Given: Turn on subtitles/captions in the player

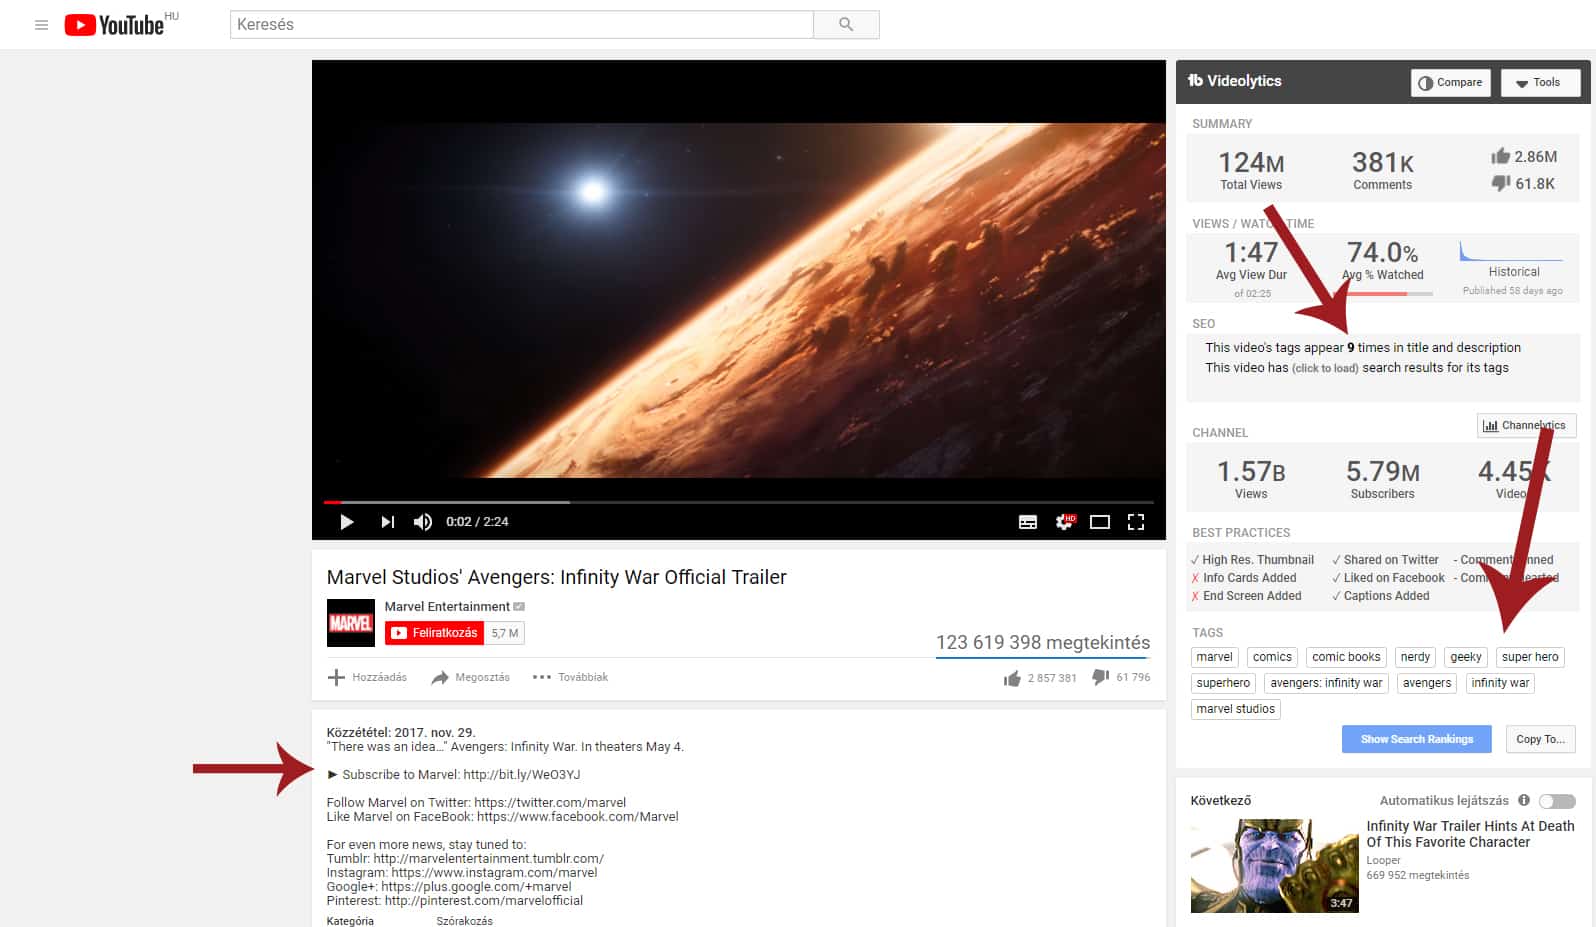Looking at the screenshot, I should [x=1028, y=522].
